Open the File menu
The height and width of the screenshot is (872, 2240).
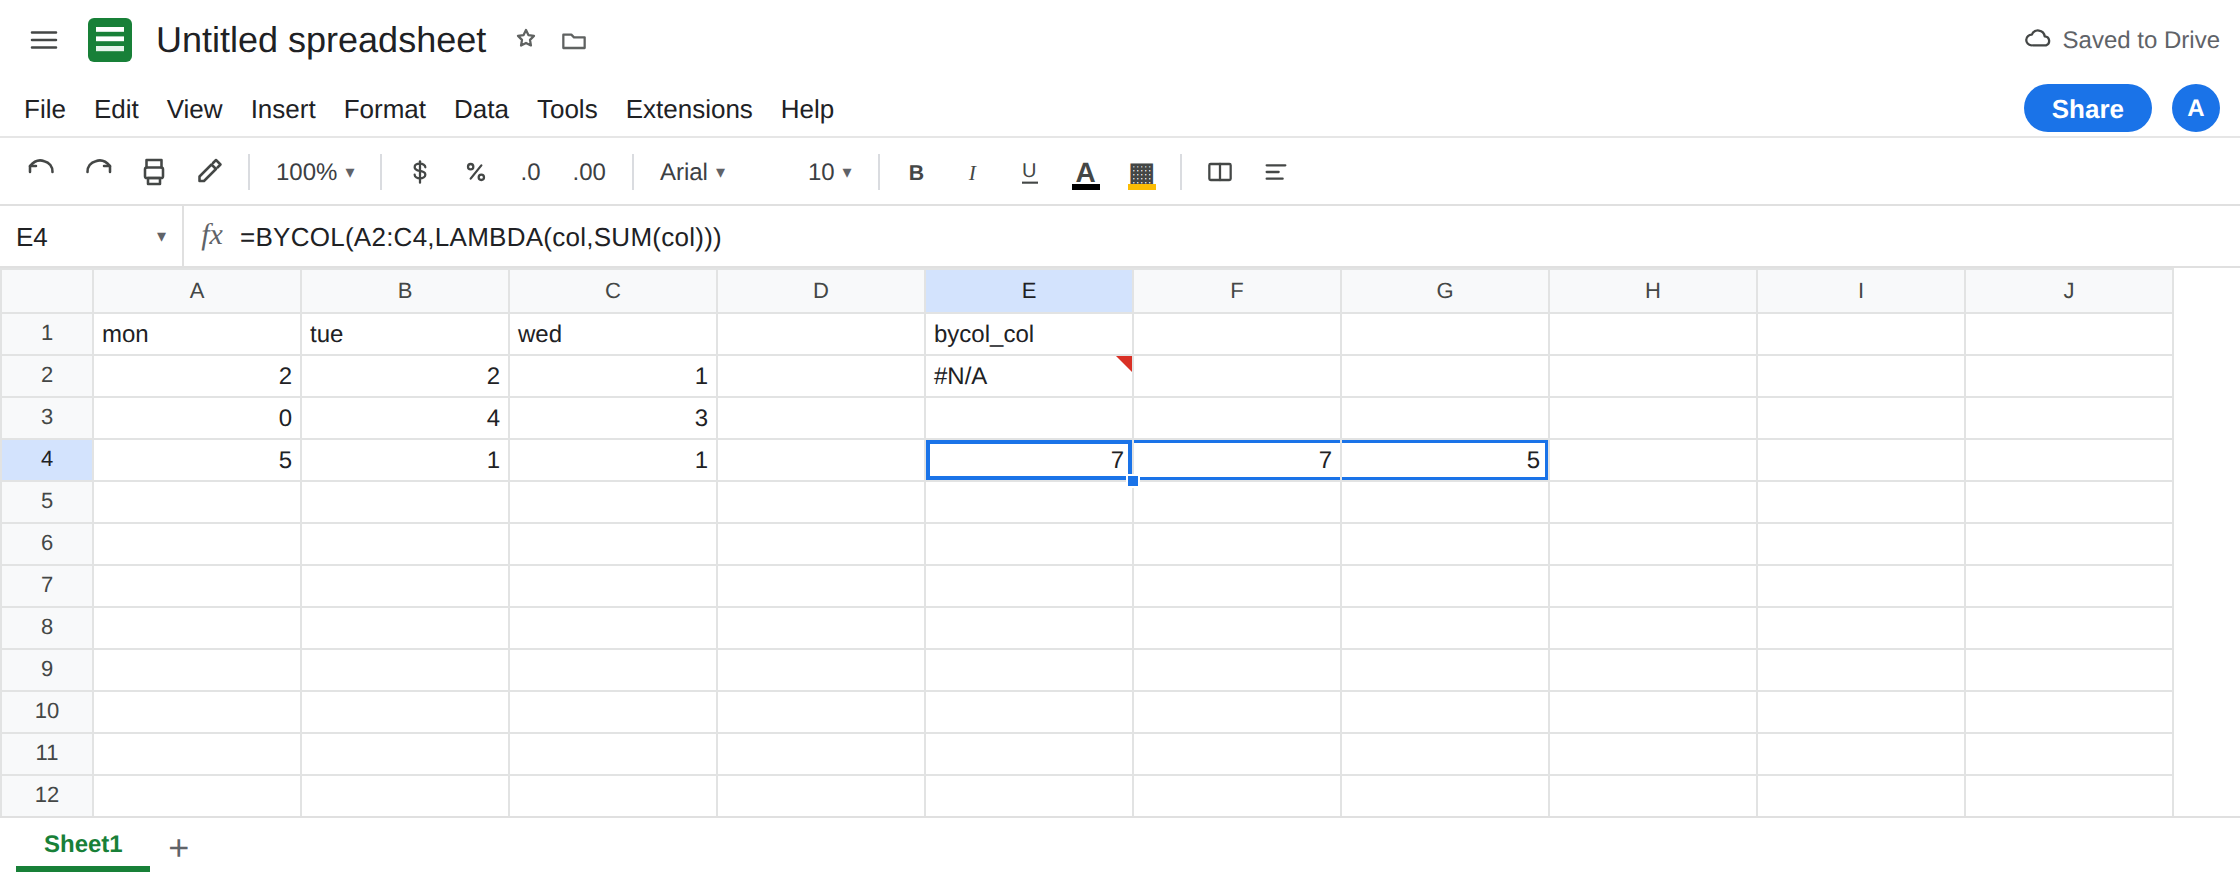click(x=45, y=109)
